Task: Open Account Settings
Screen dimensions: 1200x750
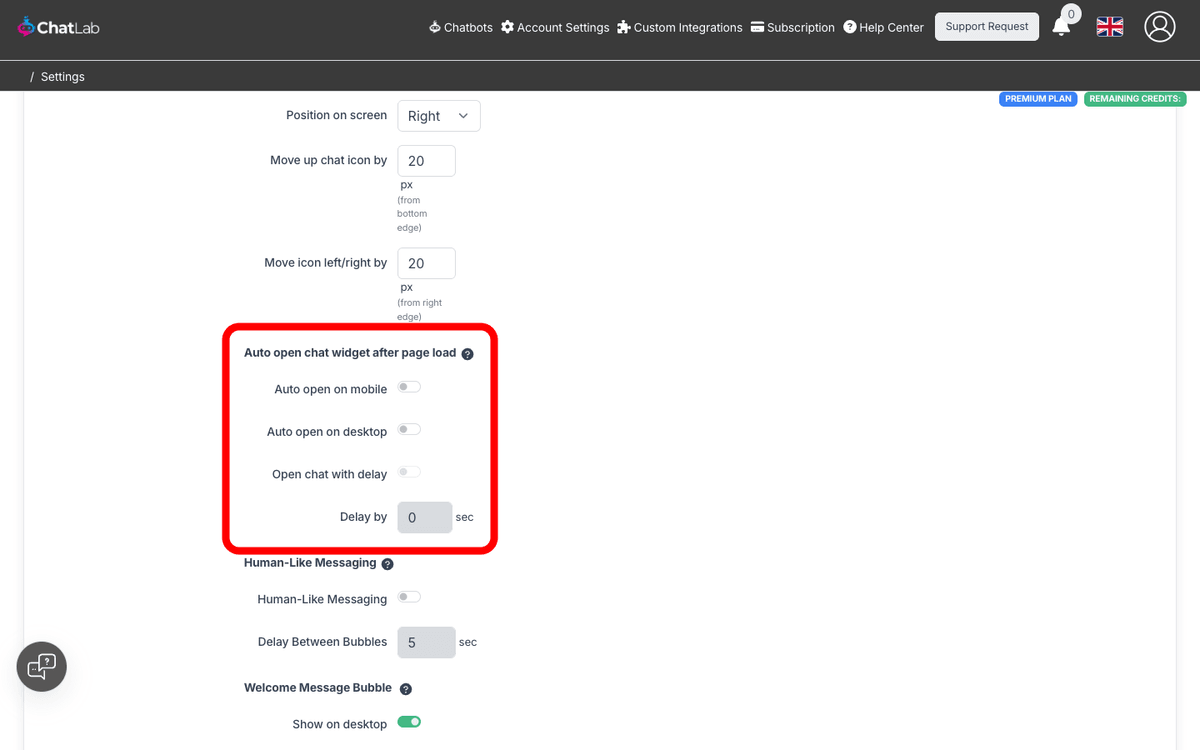Action: point(555,27)
